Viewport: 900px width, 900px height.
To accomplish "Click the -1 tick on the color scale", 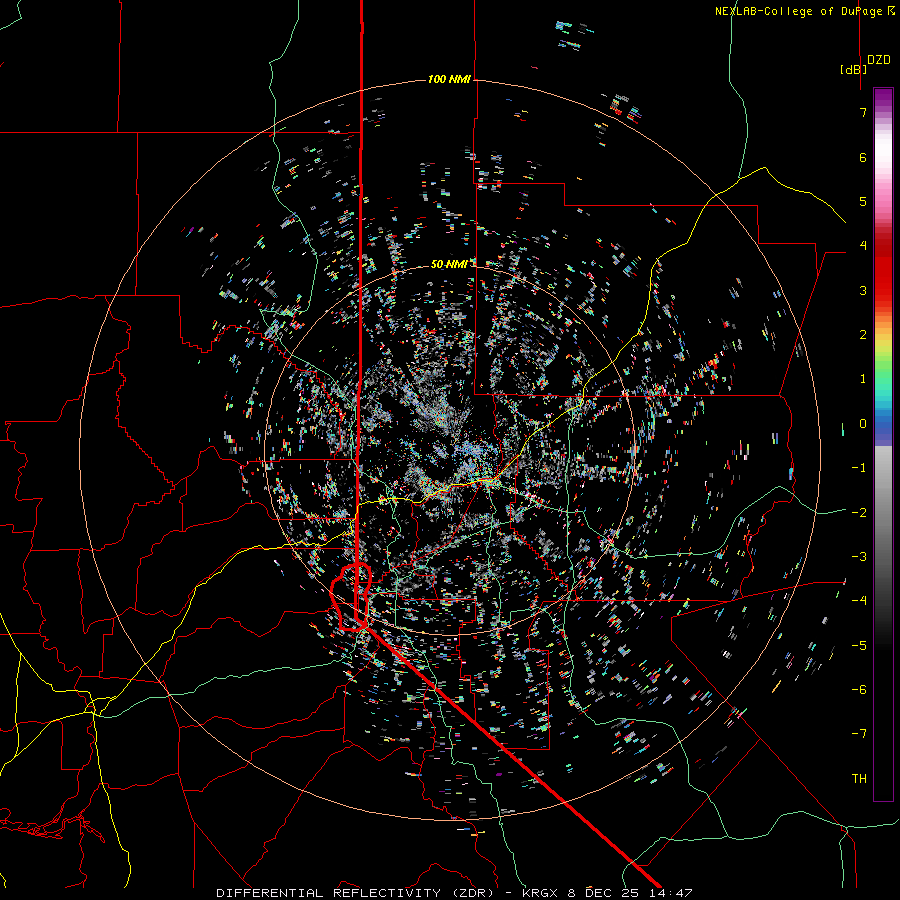I will [x=859, y=468].
